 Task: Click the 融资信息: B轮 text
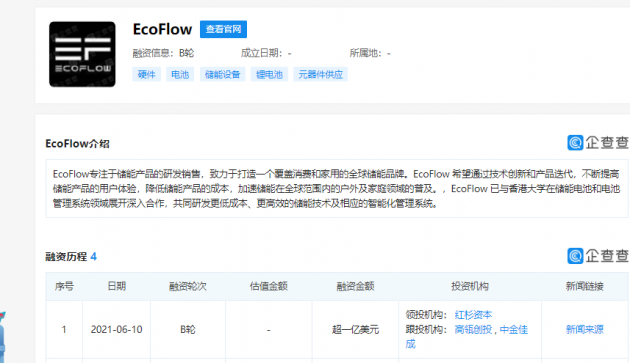(x=163, y=53)
